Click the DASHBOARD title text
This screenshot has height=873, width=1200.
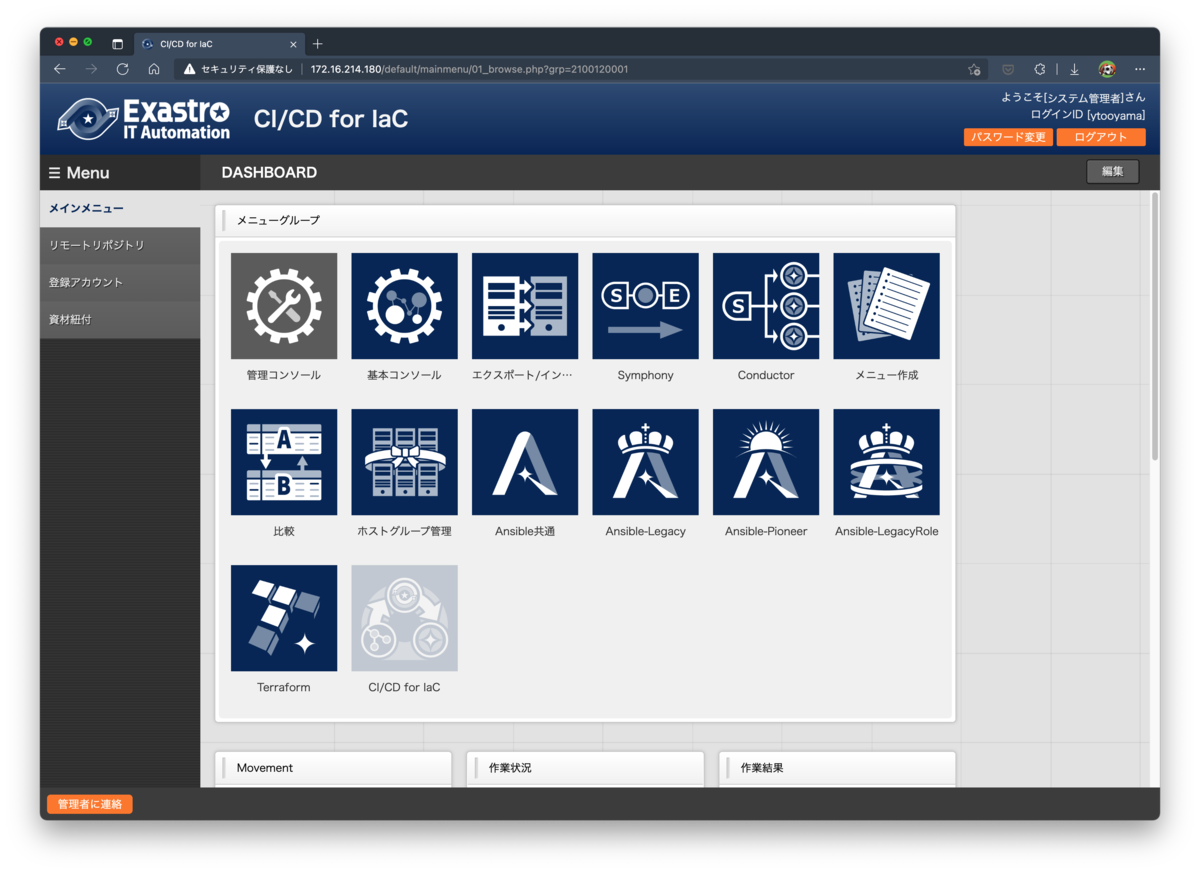click(x=269, y=172)
